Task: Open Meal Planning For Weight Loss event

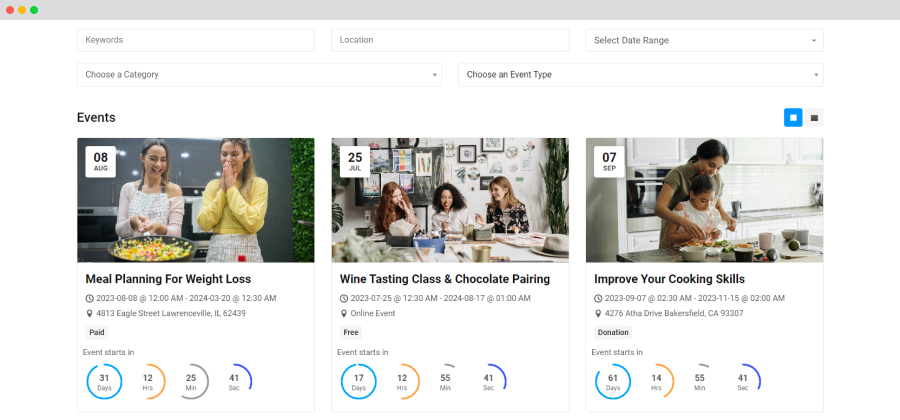Action: [x=168, y=279]
